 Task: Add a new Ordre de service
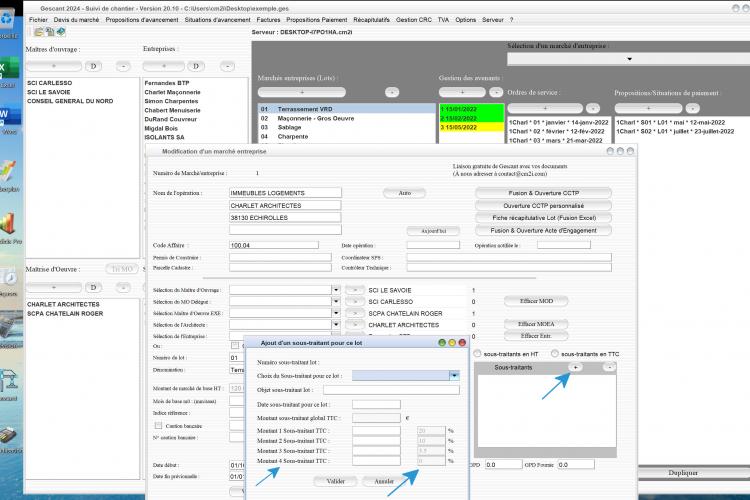545,108
